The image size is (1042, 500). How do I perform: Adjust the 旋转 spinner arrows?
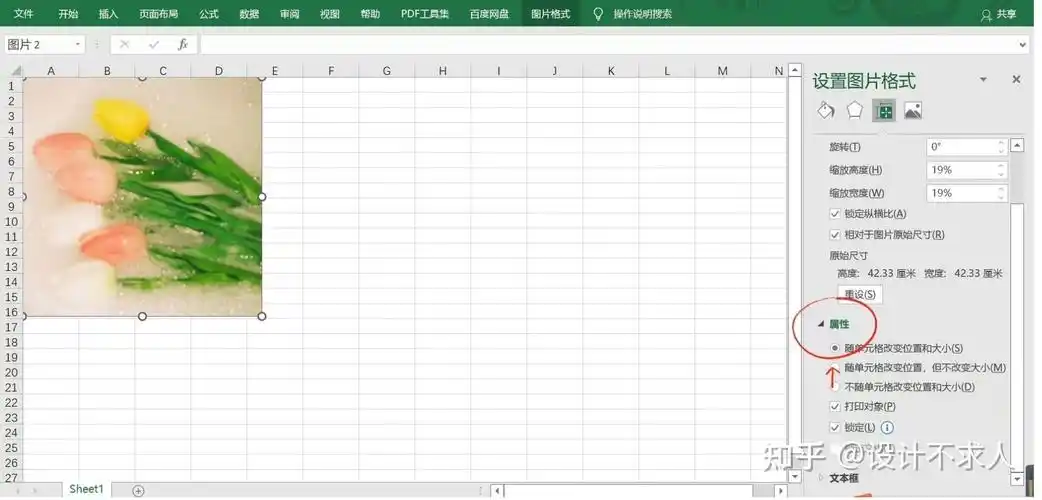point(1001,147)
